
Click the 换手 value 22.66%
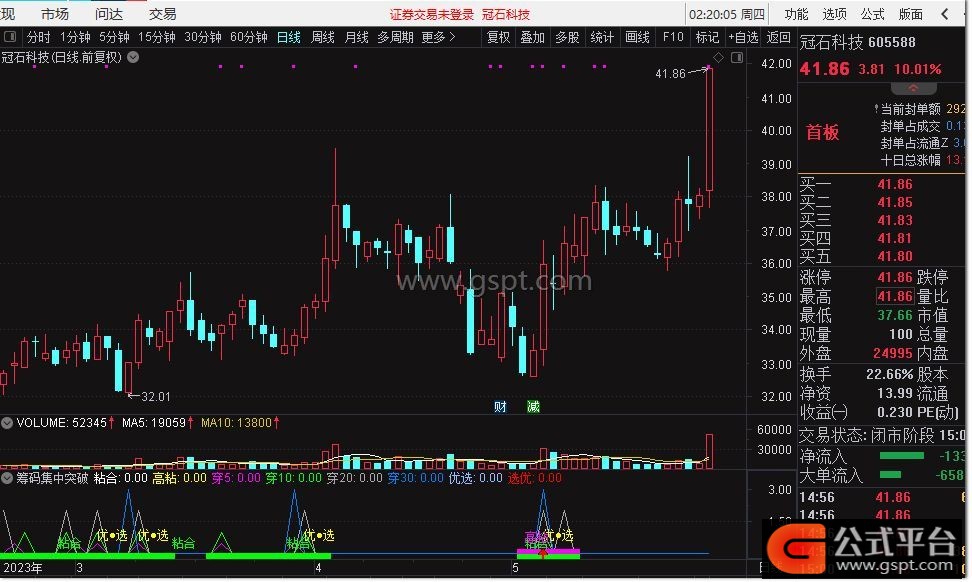tap(890, 374)
